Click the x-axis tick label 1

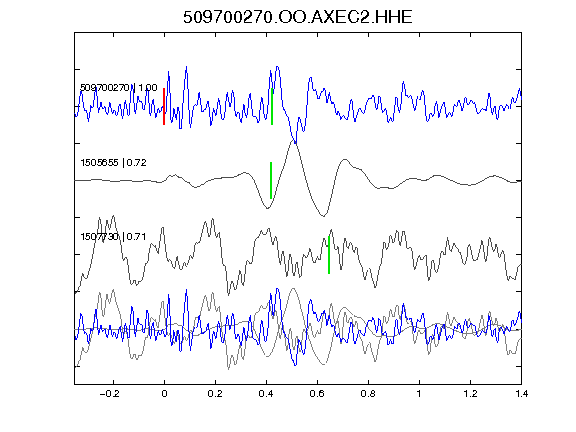pos(419,394)
